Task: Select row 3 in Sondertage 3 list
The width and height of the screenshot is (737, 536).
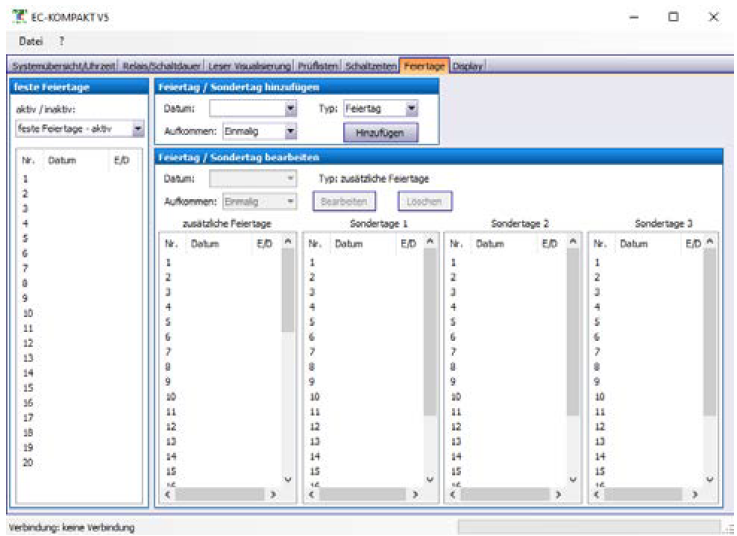Action: click(648, 292)
